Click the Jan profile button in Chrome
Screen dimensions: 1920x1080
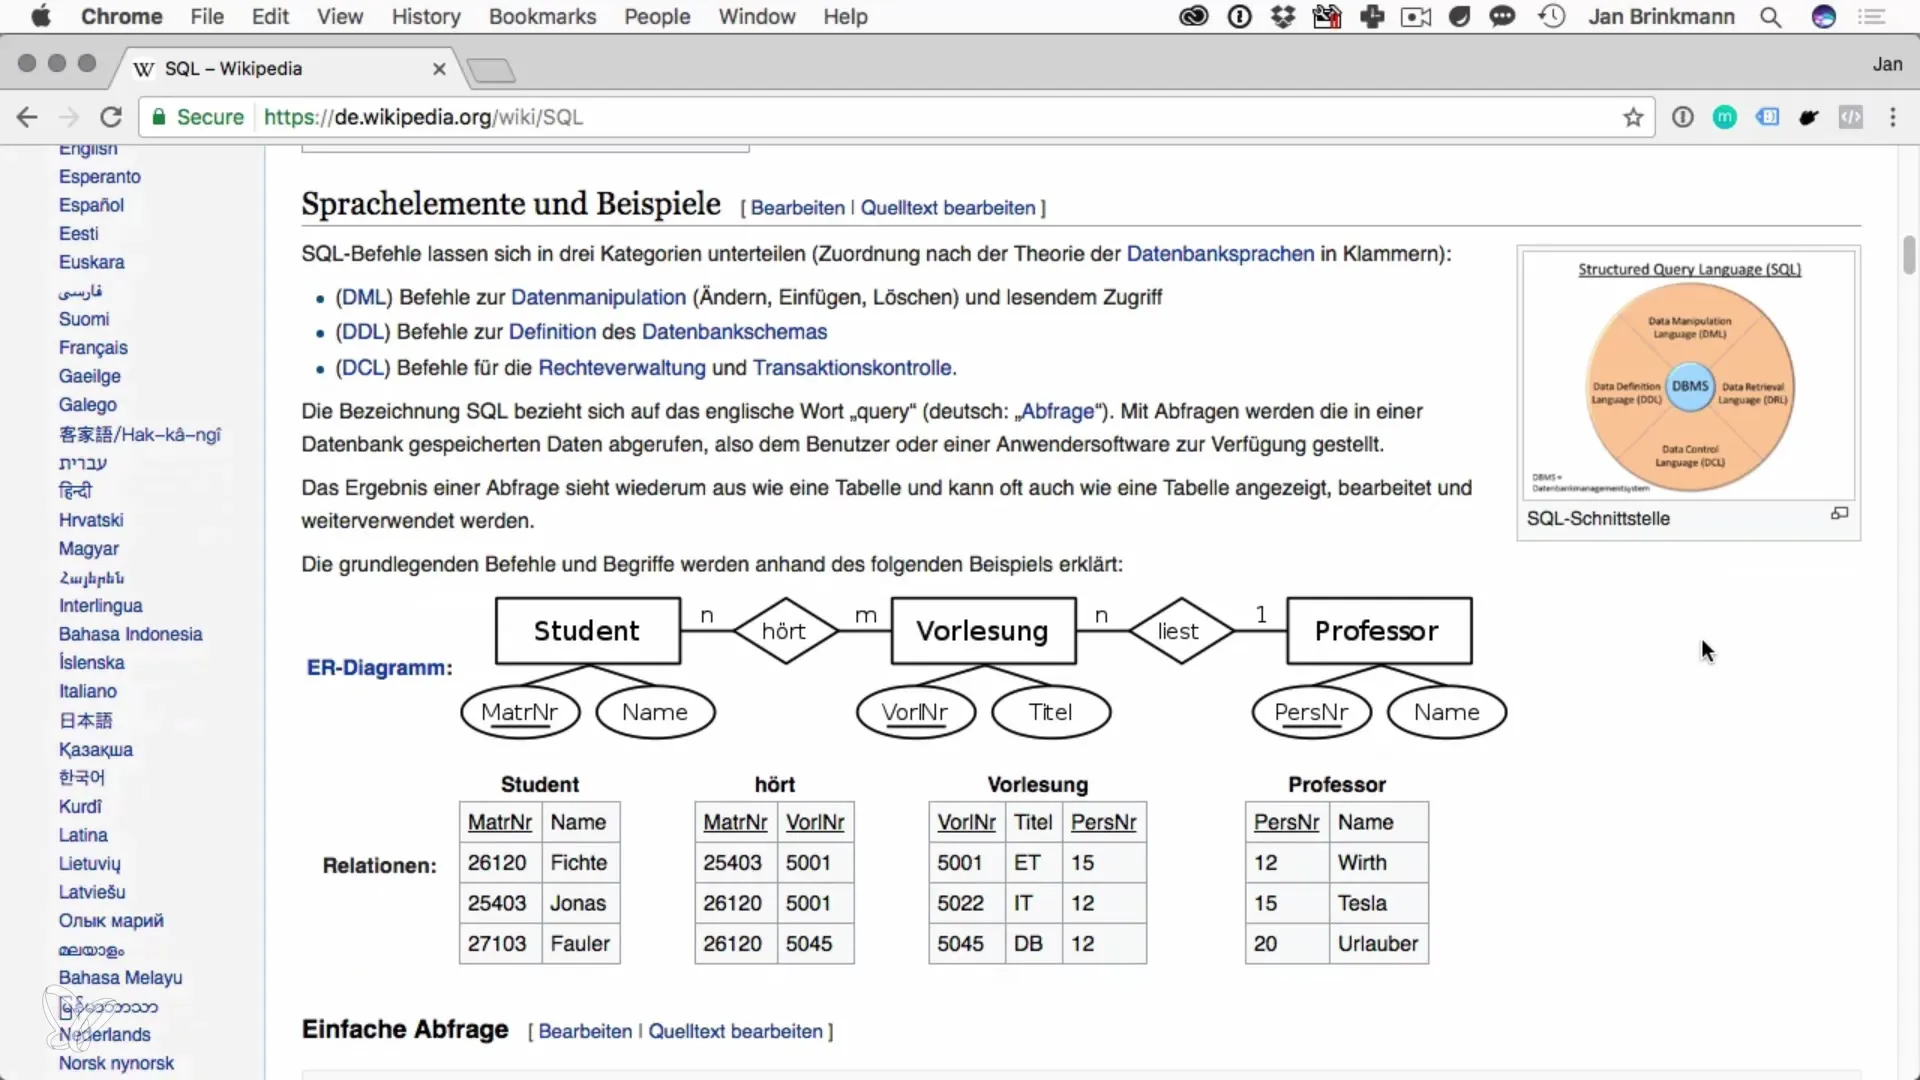pyautogui.click(x=1887, y=64)
